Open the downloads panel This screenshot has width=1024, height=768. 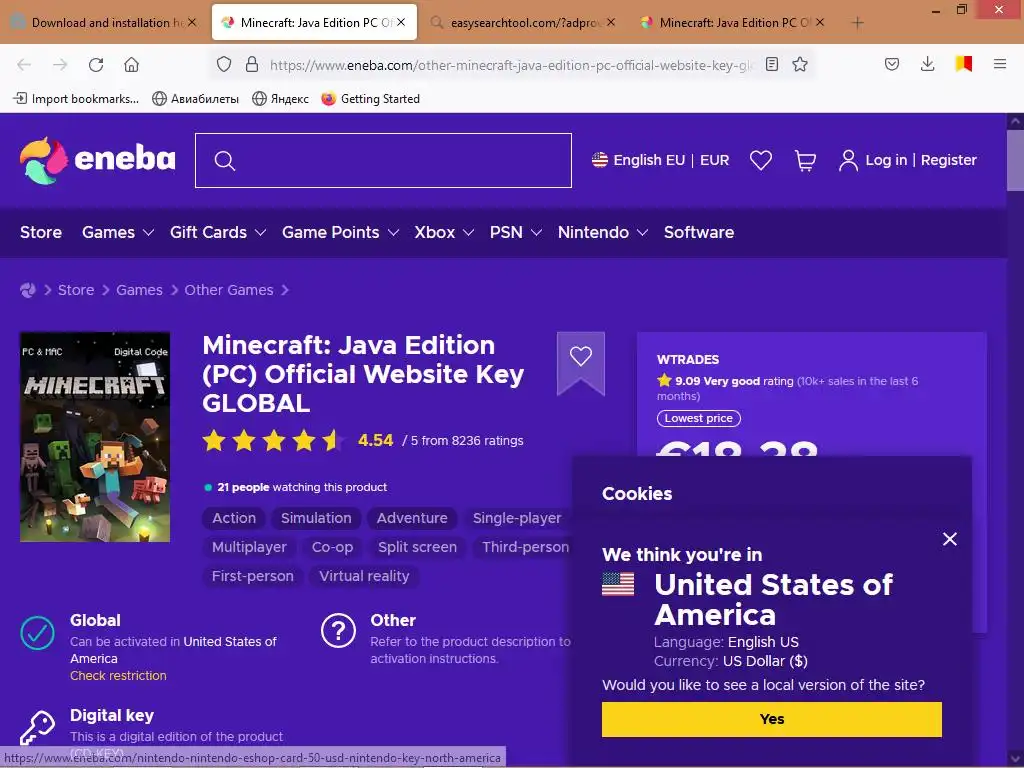coord(927,64)
